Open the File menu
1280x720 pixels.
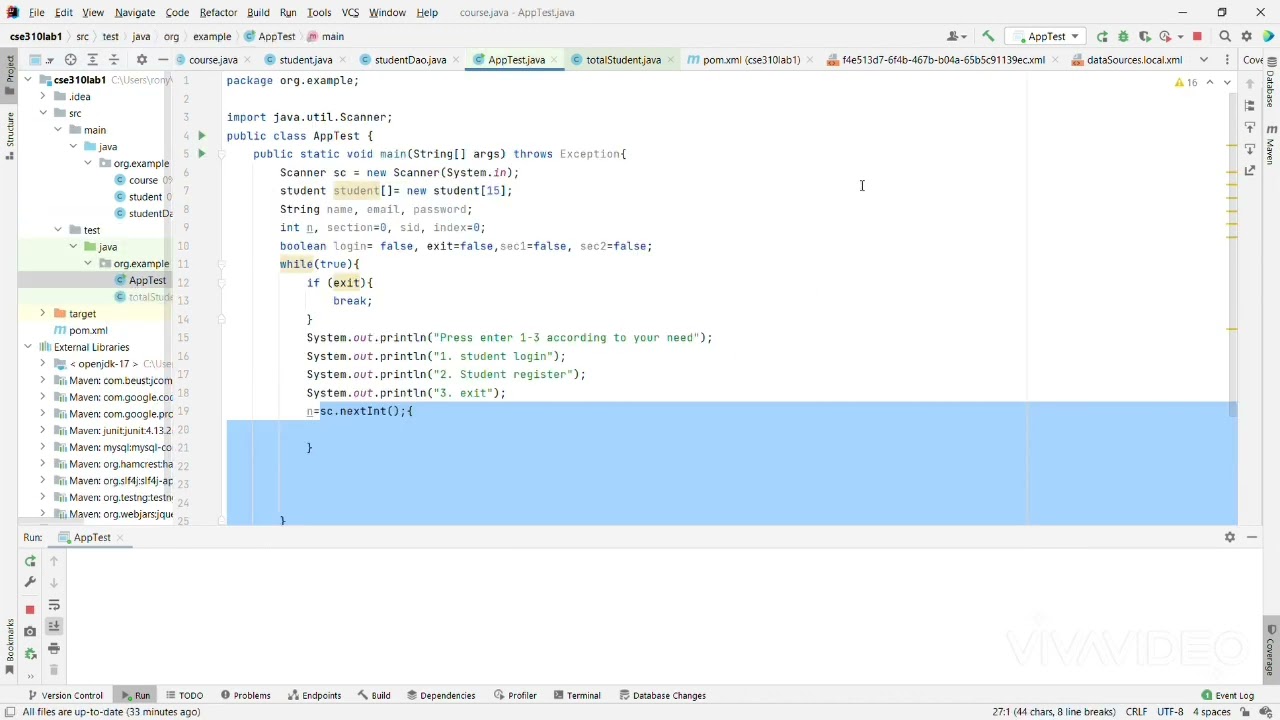[36, 12]
